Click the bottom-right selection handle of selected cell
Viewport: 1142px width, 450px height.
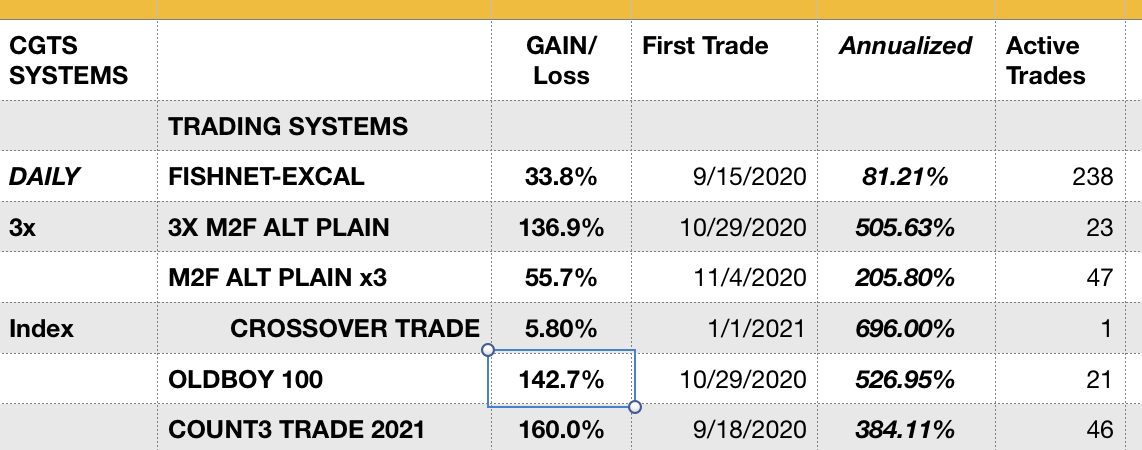tap(634, 407)
